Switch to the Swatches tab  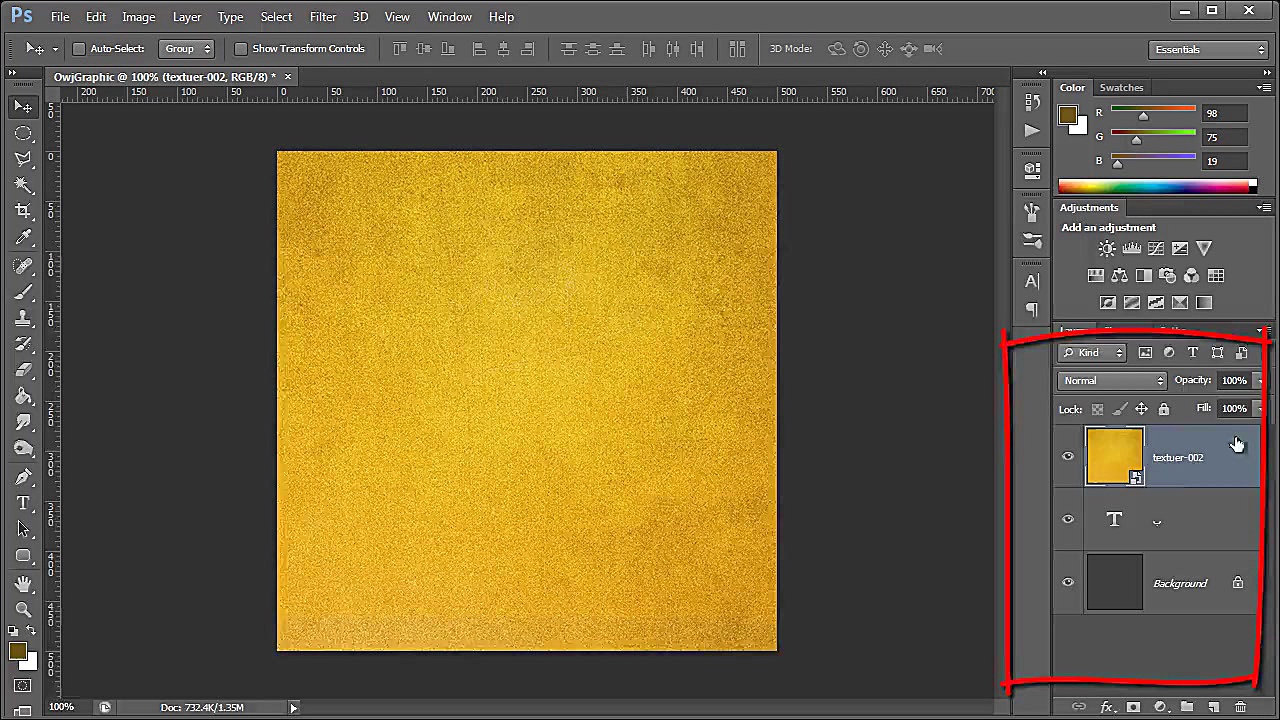[1121, 88]
